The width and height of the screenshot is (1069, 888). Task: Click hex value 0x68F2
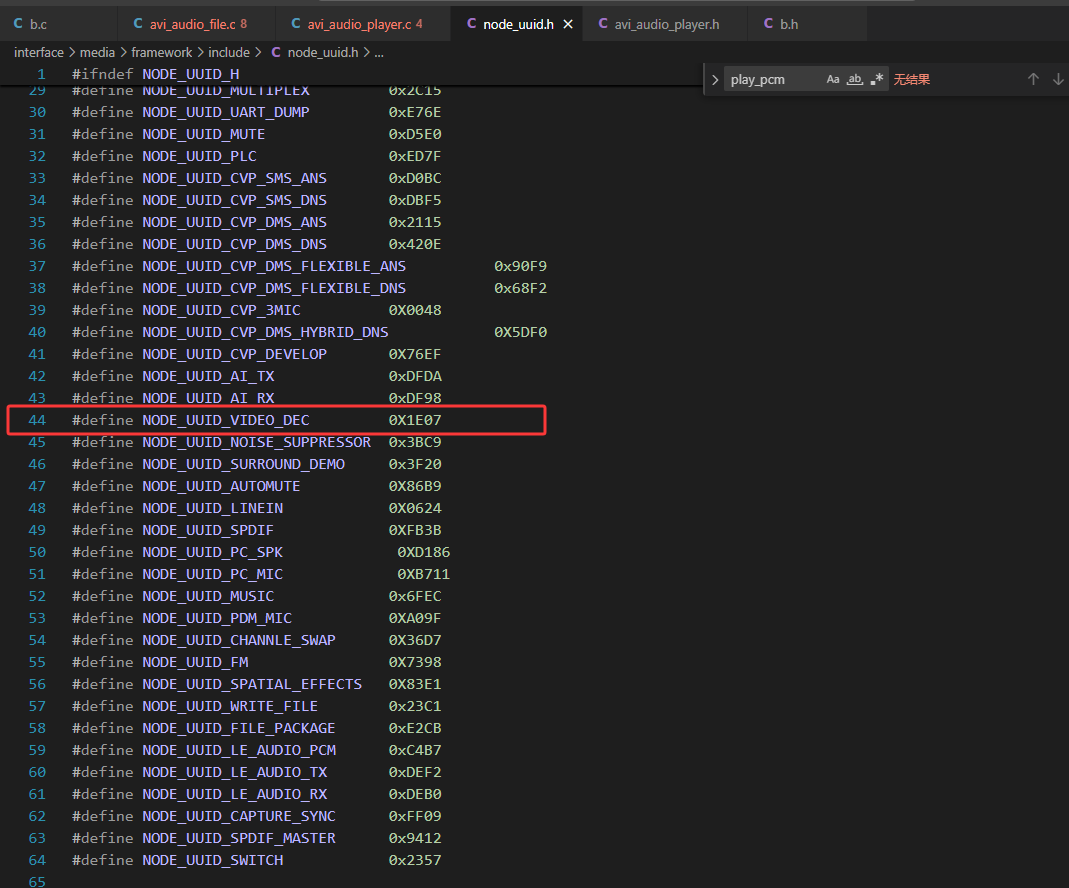(520, 288)
